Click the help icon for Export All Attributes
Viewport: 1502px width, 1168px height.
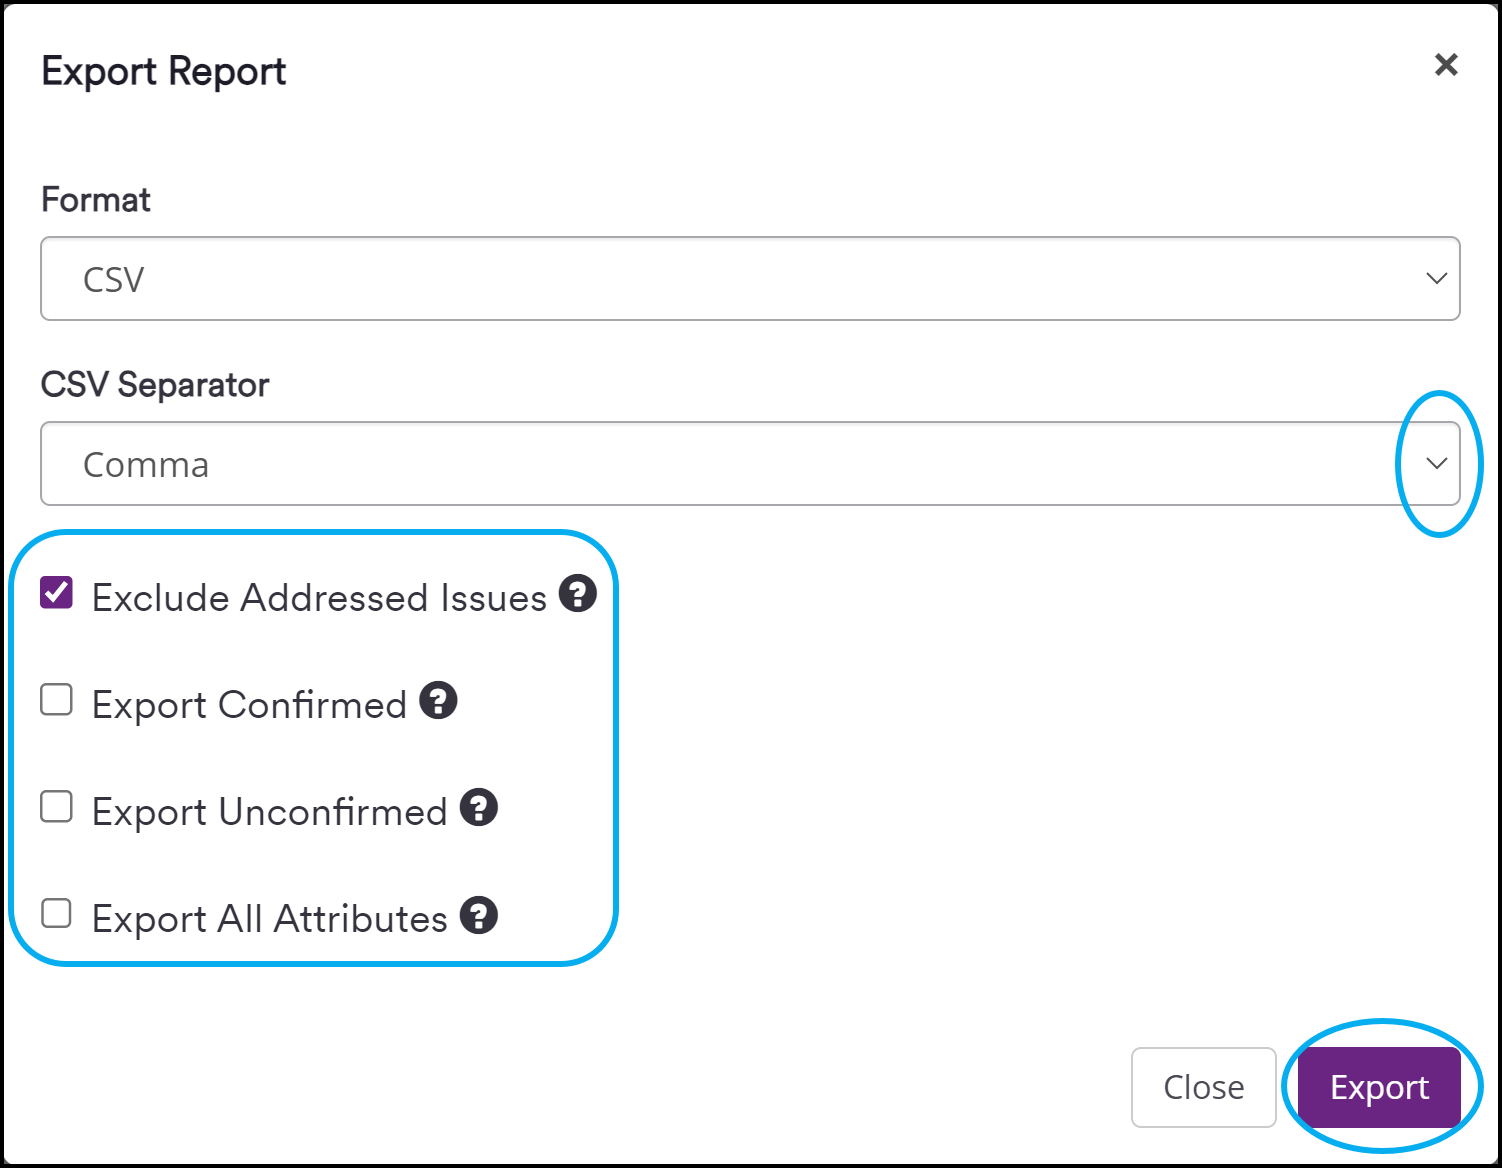point(479,915)
